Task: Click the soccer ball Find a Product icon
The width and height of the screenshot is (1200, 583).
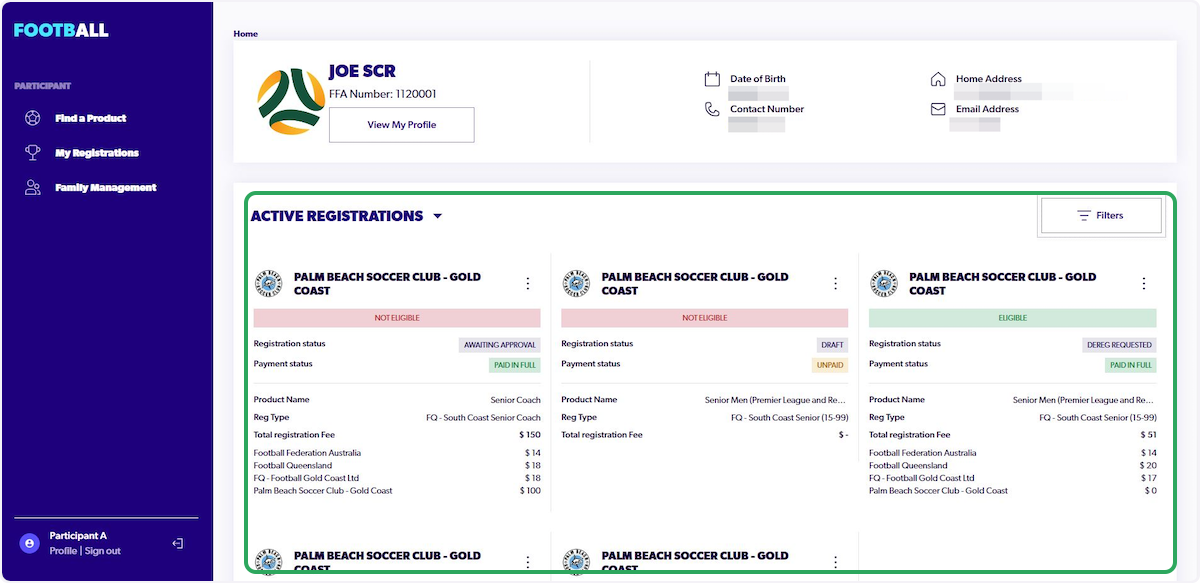Action: click(33, 118)
